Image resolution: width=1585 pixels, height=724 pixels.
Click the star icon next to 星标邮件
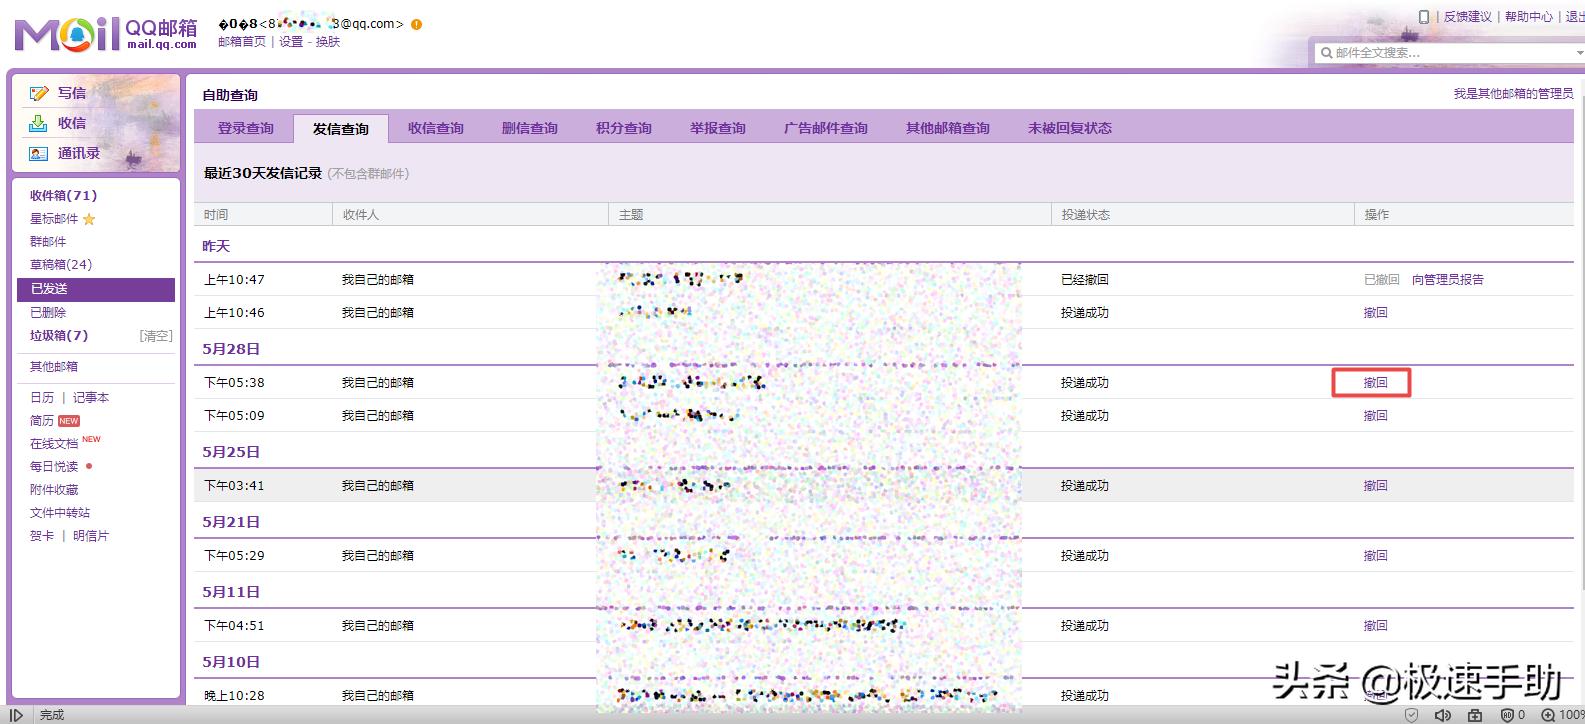(89, 219)
